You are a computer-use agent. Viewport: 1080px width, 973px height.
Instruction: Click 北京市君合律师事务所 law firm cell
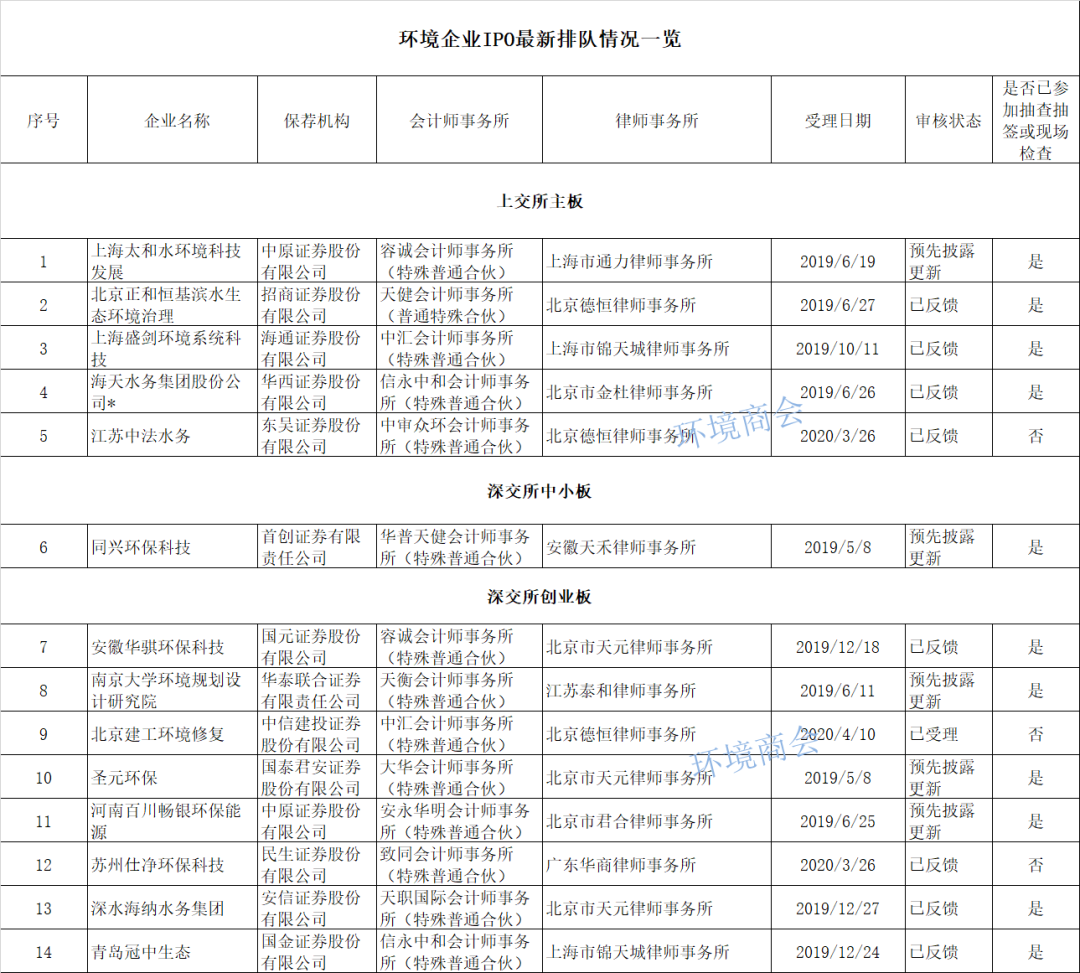pos(657,821)
